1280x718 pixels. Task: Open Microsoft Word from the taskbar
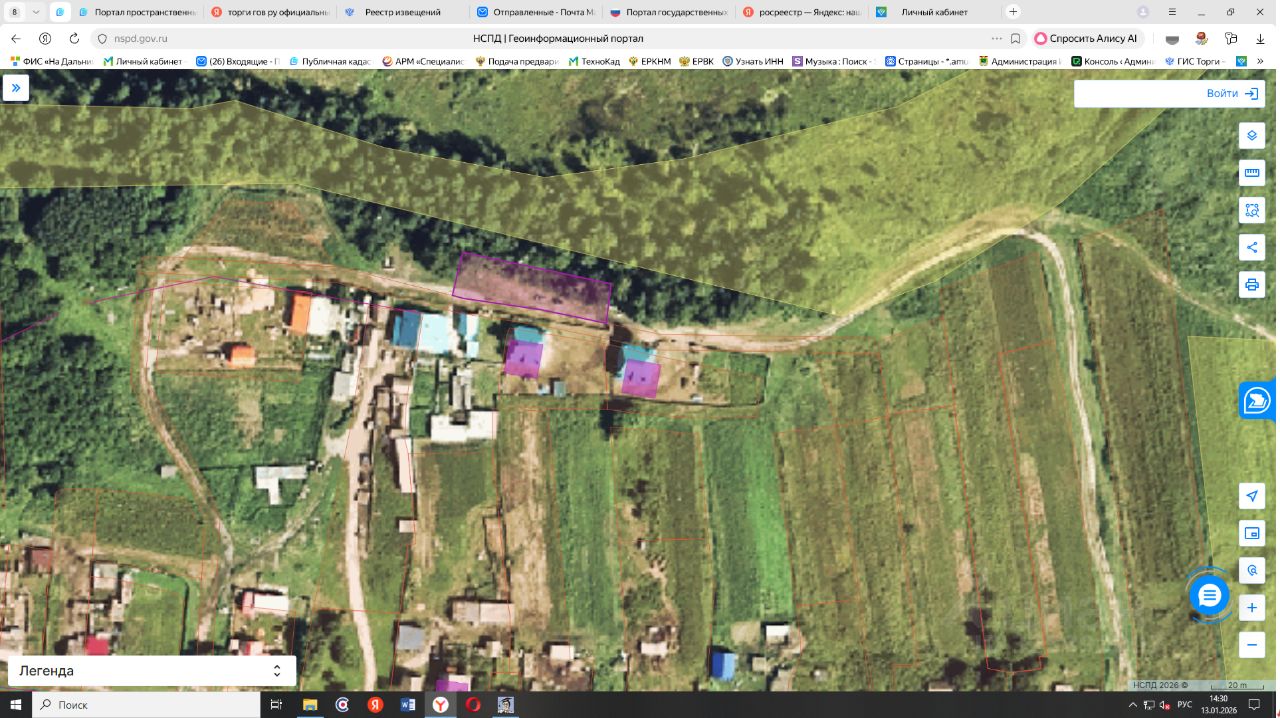pos(407,705)
